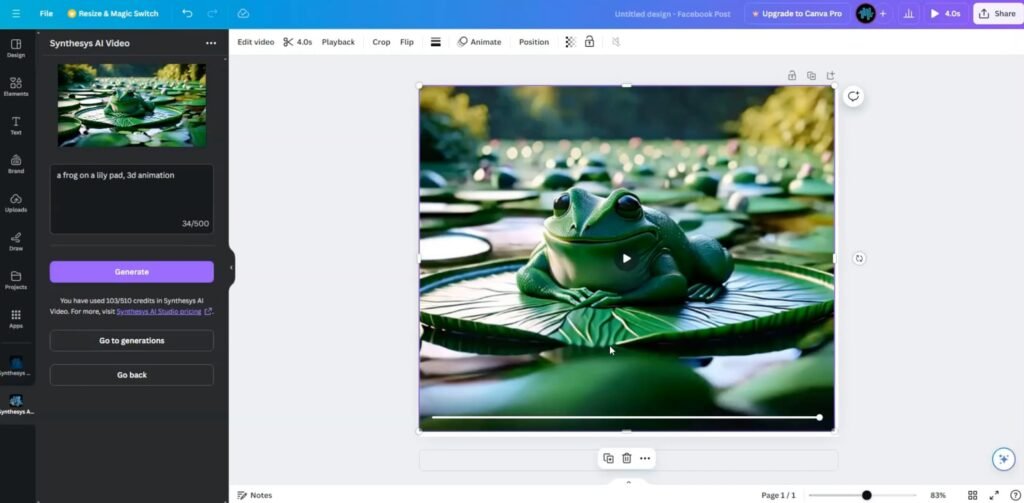The width and height of the screenshot is (1024, 503).
Task: Open the Canva Assistant sparkle button
Action: [x=1002, y=459]
